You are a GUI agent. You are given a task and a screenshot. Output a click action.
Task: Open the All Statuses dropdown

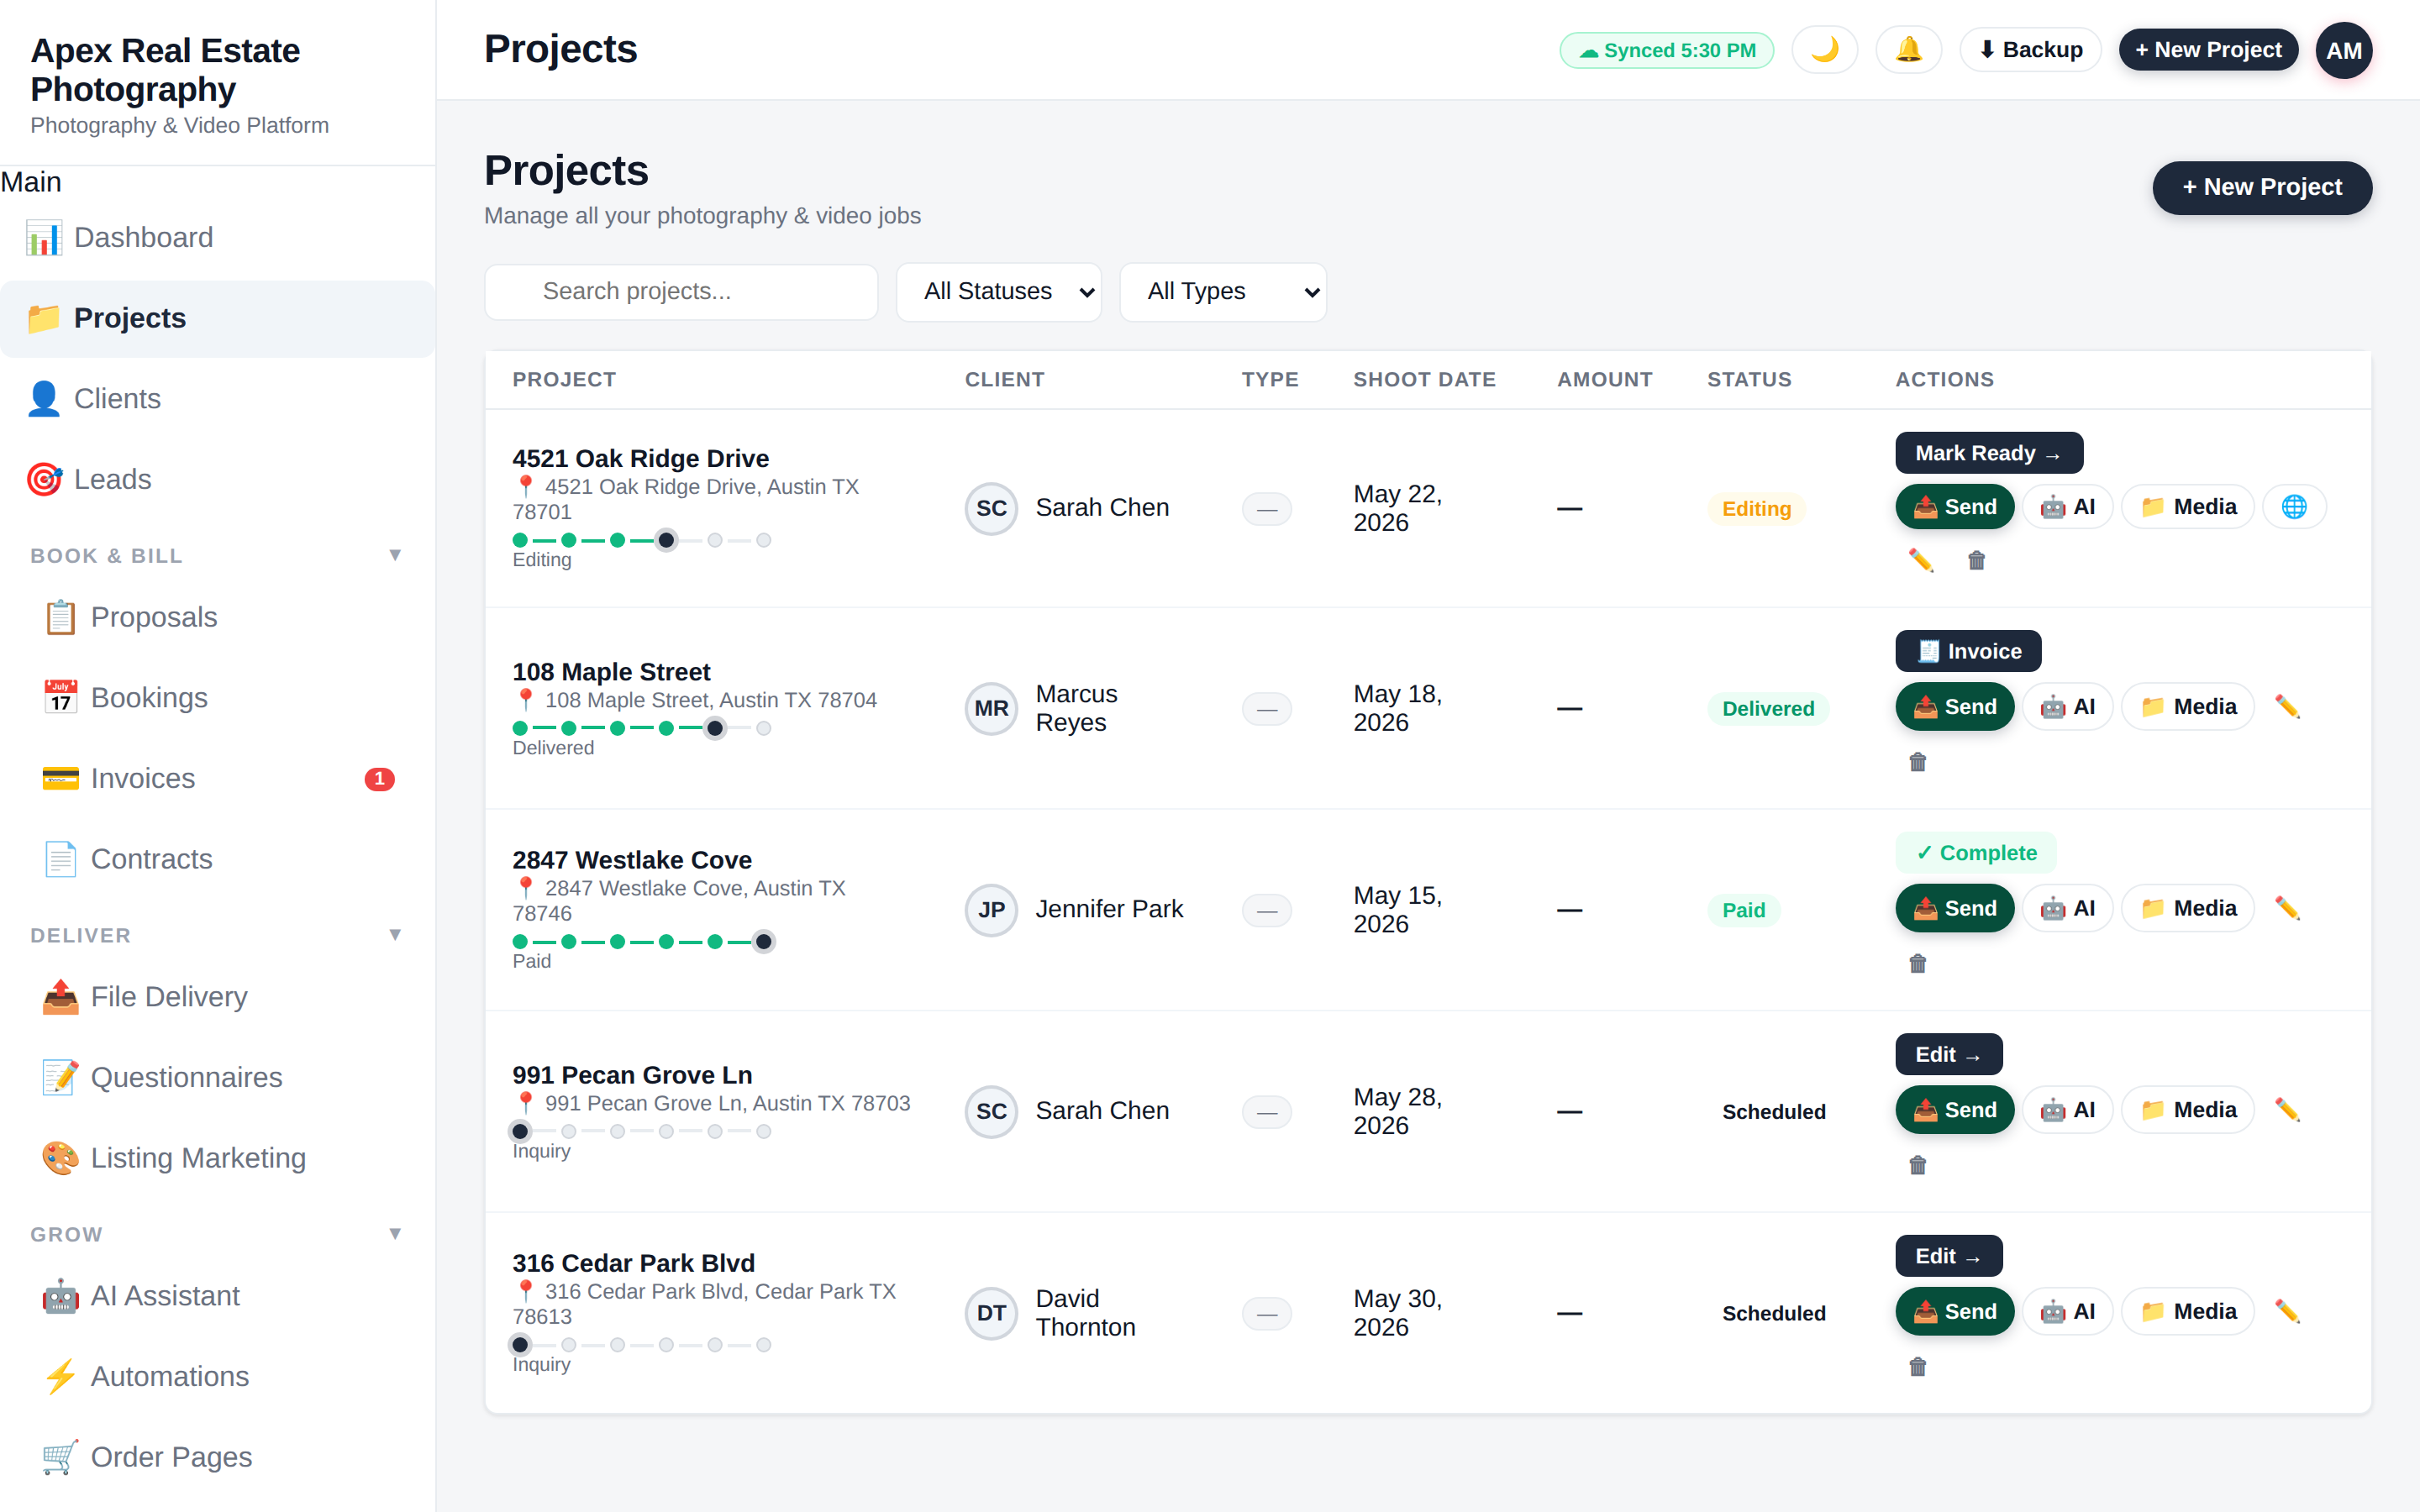[x=998, y=291]
